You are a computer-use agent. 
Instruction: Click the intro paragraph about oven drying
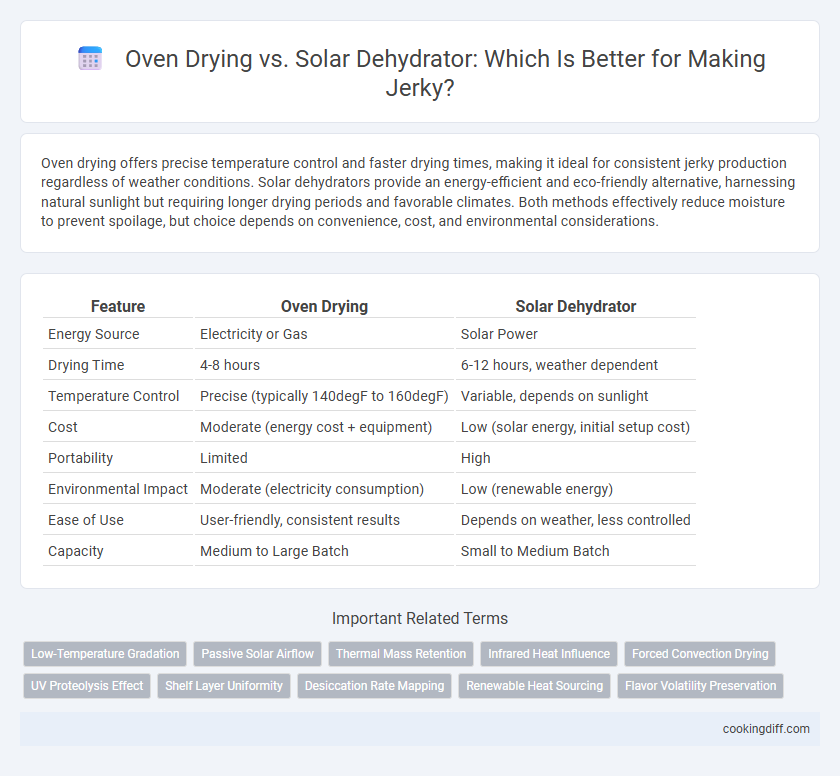point(418,192)
